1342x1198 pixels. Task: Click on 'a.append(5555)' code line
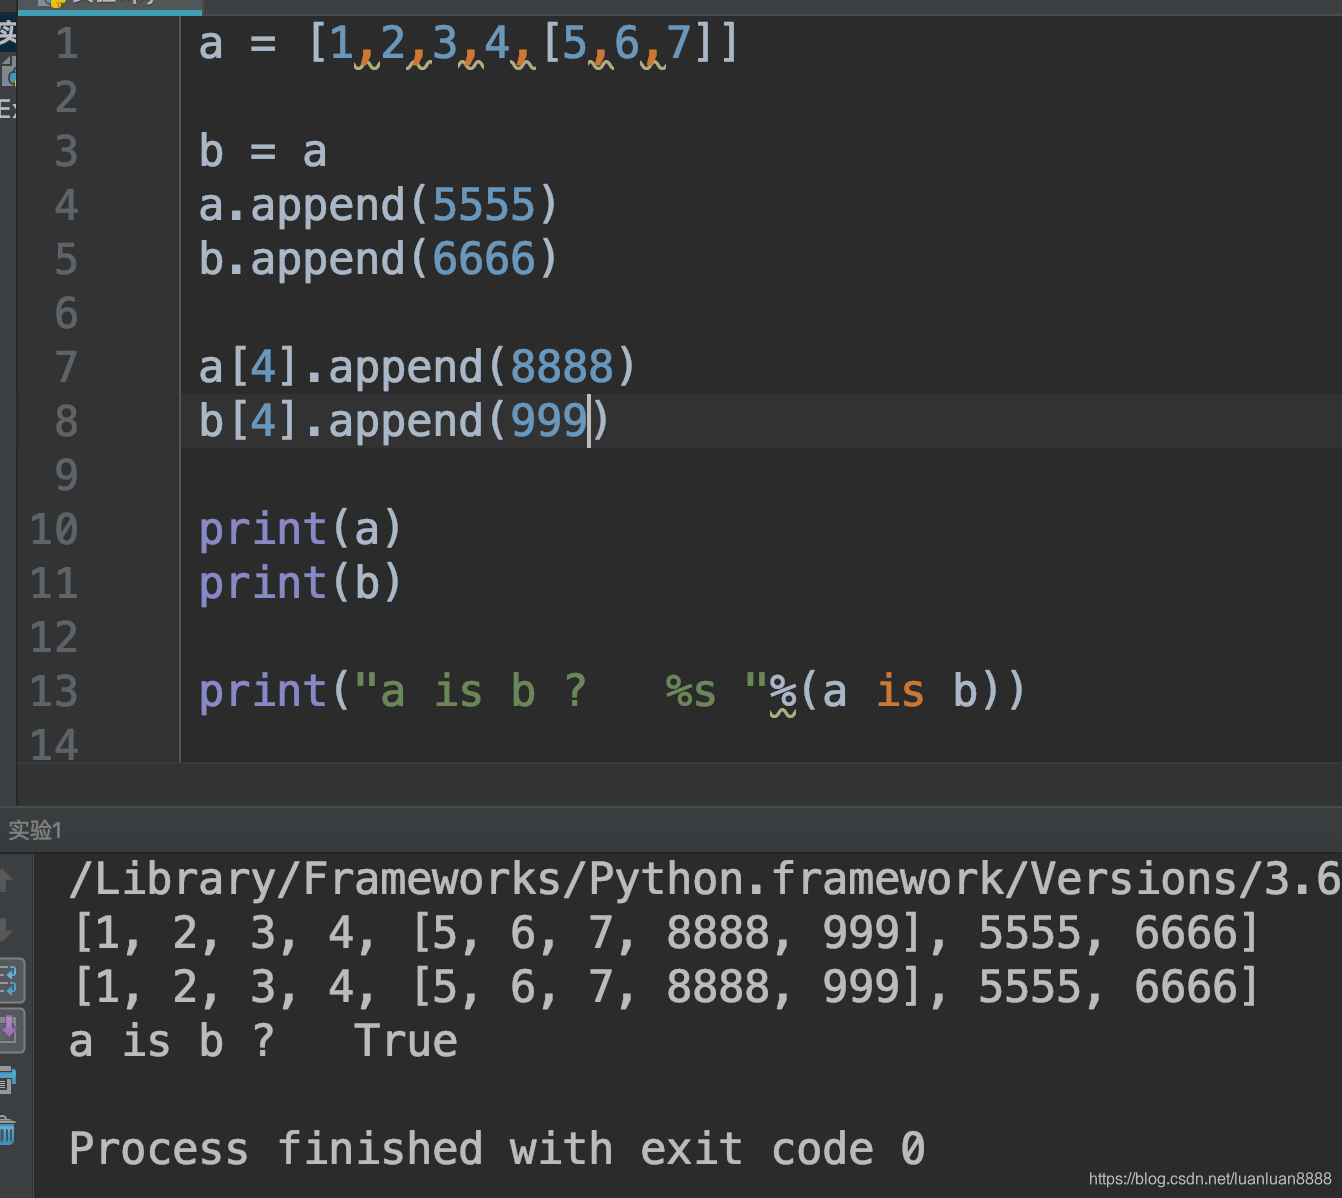(x=378, y=206)
